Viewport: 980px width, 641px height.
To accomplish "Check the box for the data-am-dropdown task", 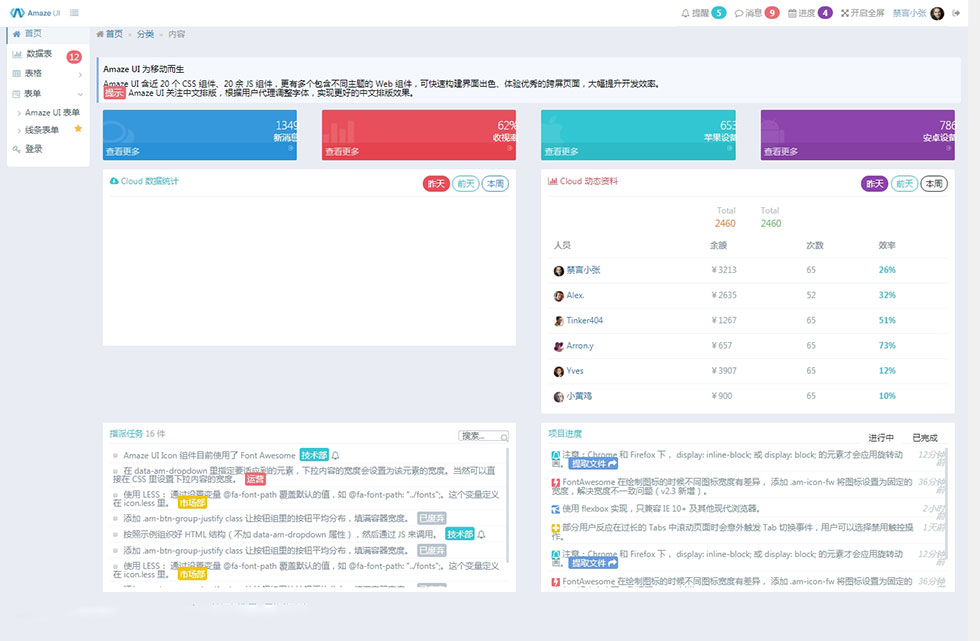I will click(x=116, y=471).
